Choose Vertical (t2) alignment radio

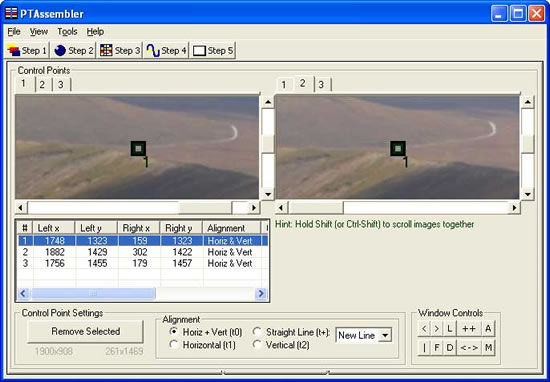[281, 345]
